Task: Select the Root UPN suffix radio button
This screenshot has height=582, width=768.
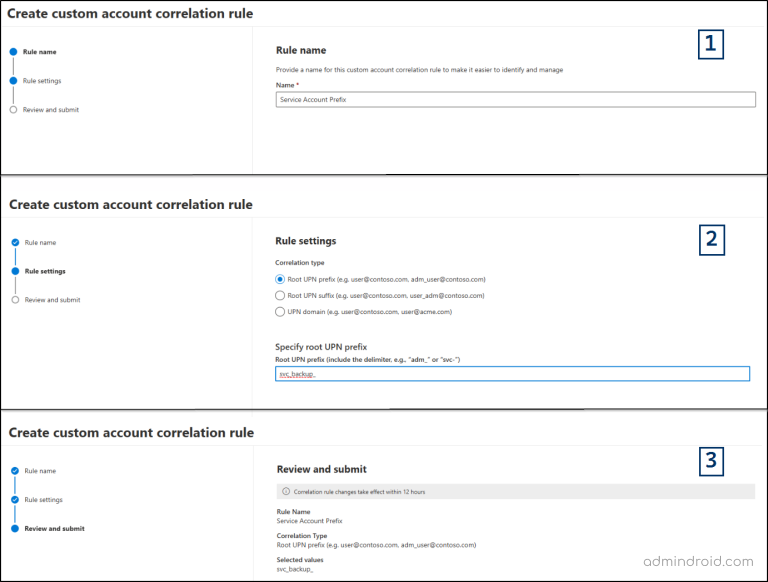Action: point(280,295)
